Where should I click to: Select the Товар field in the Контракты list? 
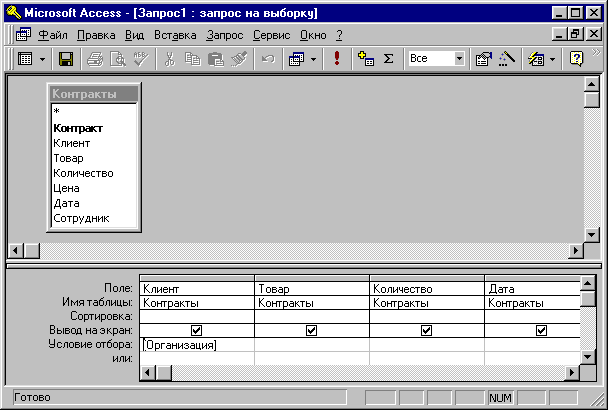click(94, 158)
